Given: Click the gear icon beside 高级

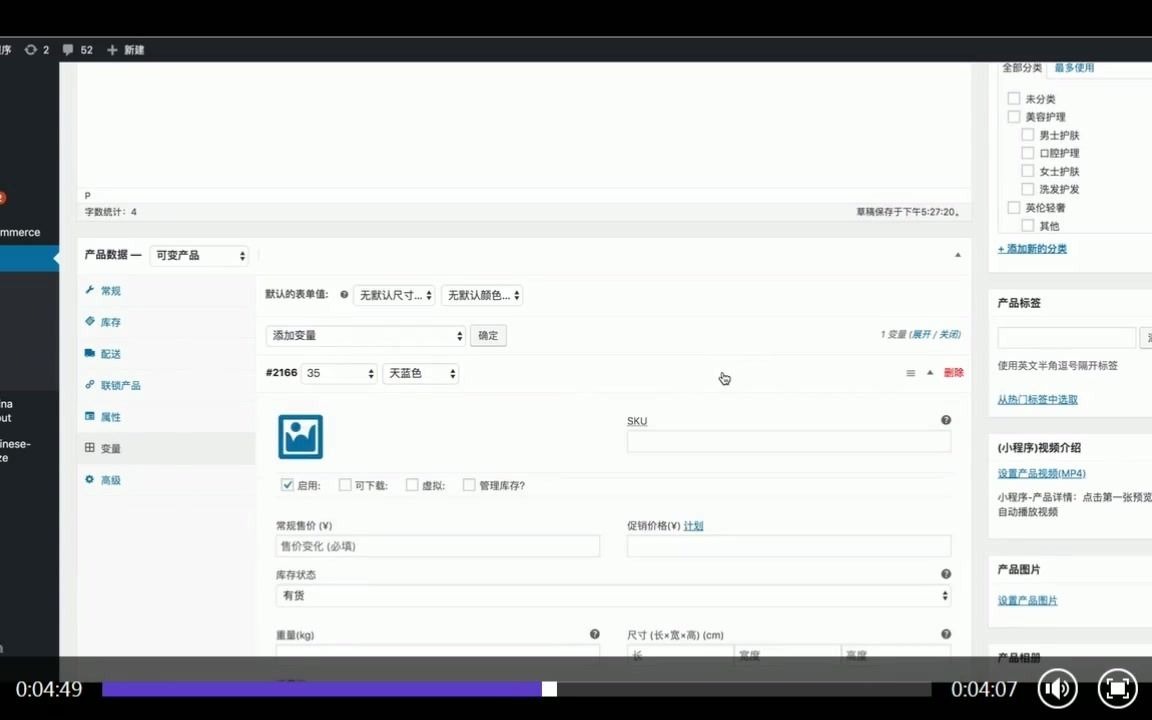Looking at the screenshot, I should pyautogui.click(x=90, y=479).
